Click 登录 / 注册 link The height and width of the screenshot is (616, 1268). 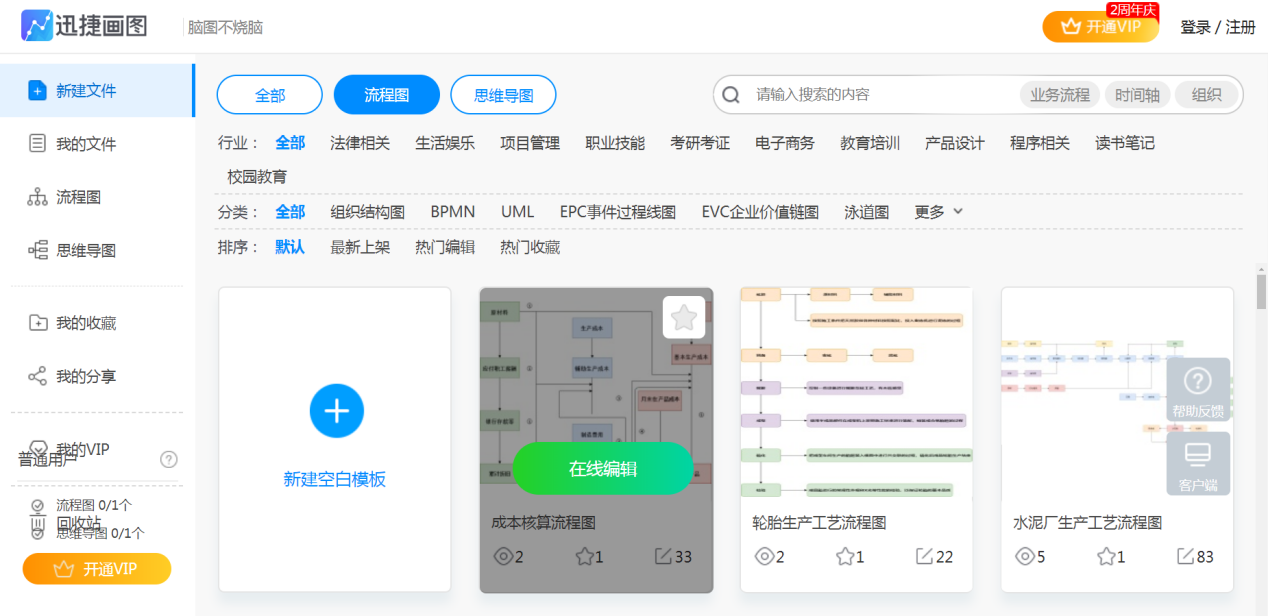[x=1218, y=27]
